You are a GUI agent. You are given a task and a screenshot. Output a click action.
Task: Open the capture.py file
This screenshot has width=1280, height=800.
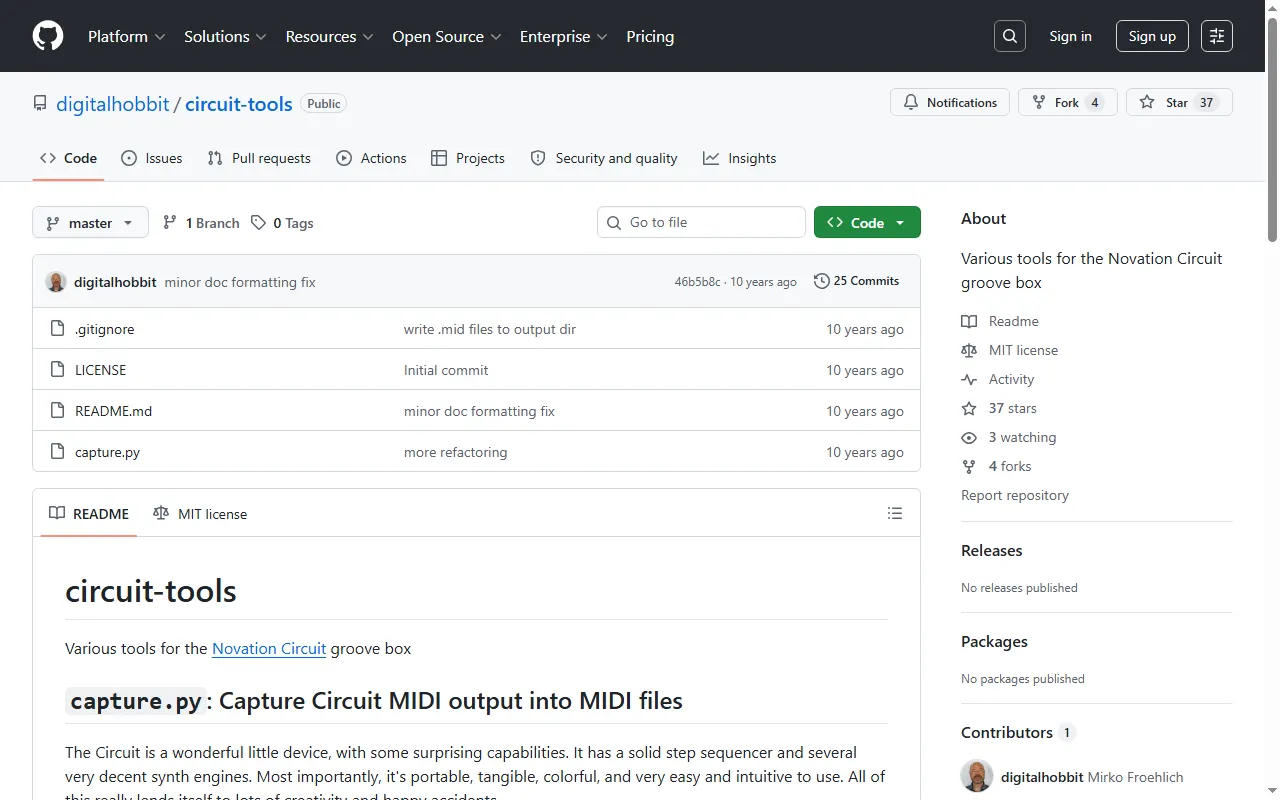click(107, 452)
